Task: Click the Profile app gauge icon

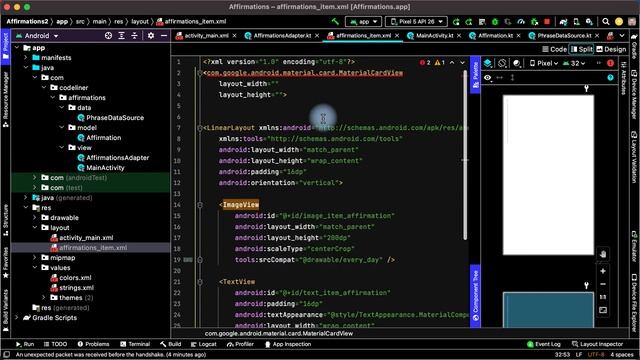Action: click(x=521, y=22)
